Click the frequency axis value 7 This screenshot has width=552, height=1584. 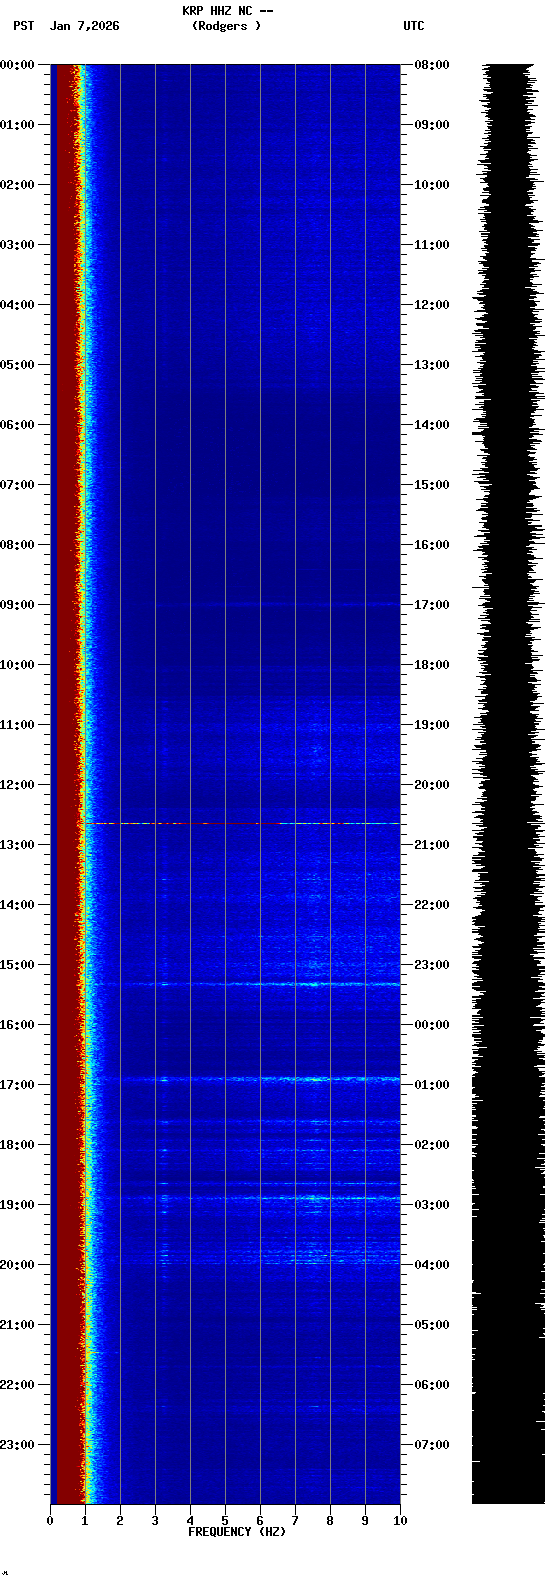(295, 1521)
